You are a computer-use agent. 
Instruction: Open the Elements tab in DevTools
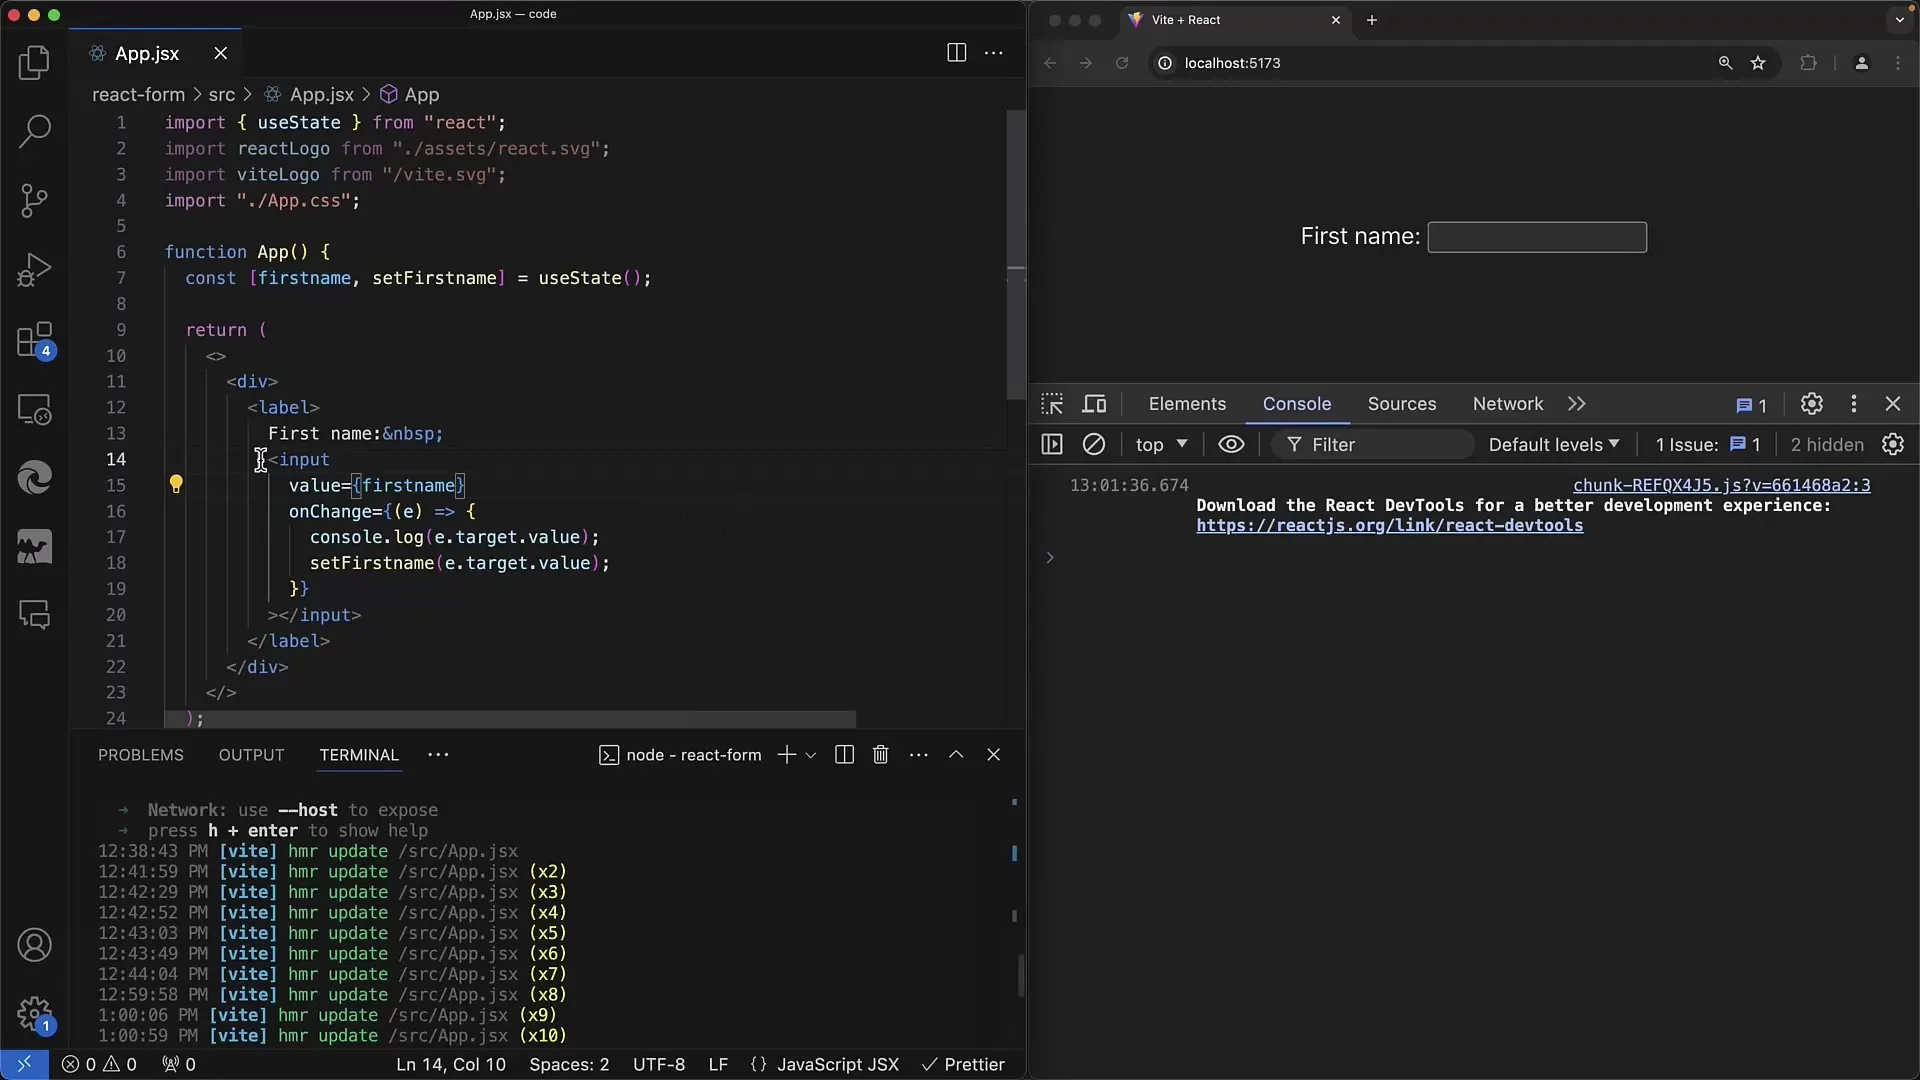1187,404
